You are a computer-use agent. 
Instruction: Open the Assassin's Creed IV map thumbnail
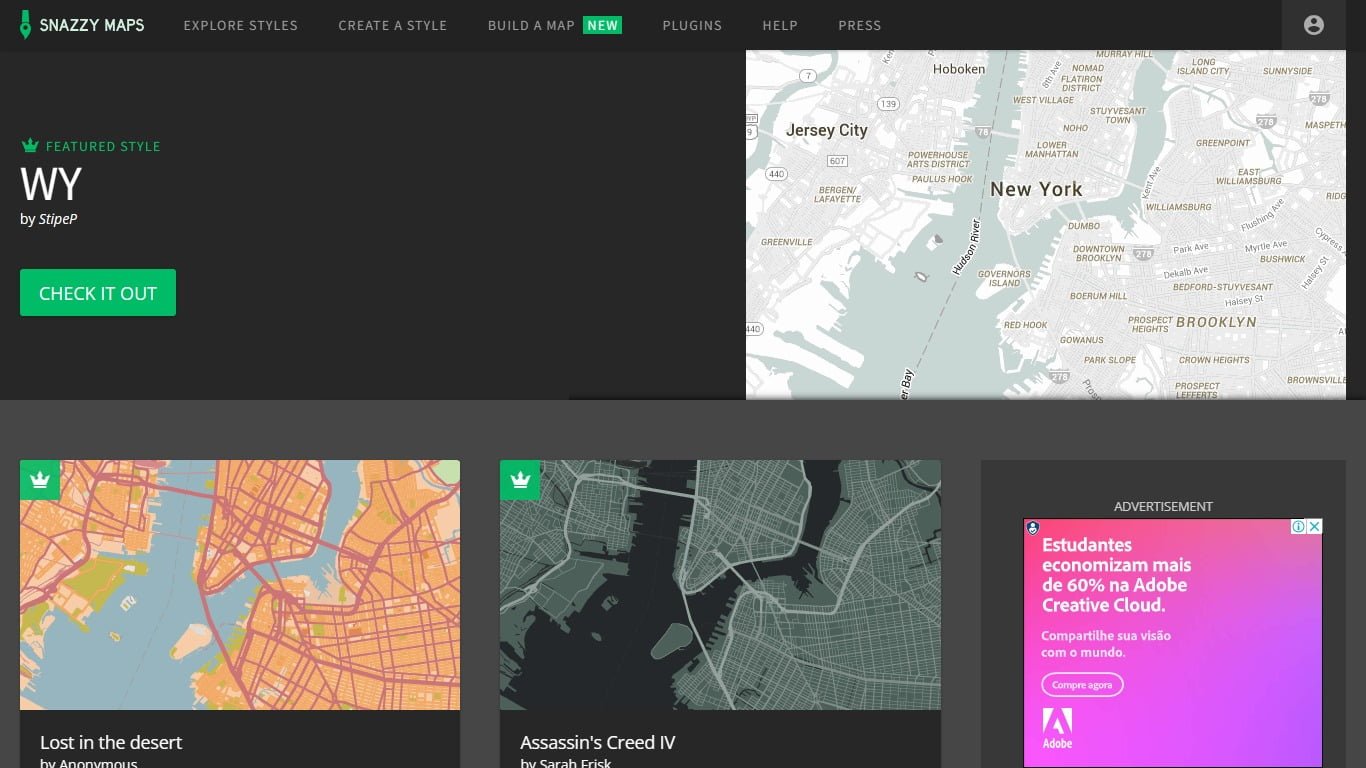click(720, 585)
